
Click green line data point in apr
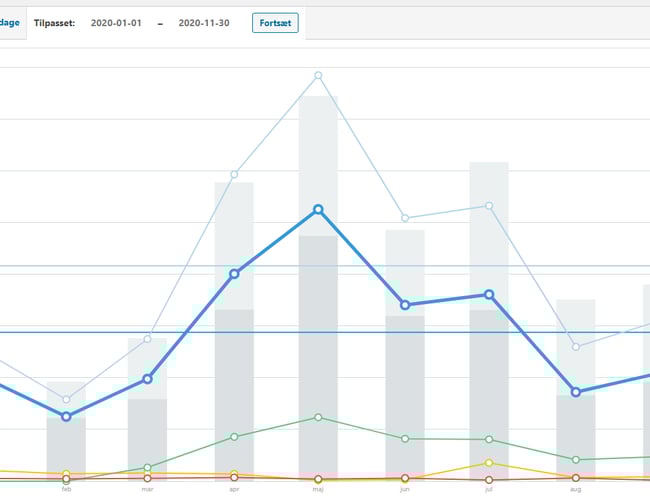tap(234, 436)
